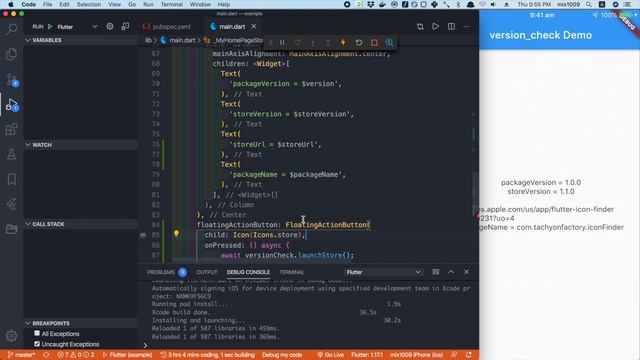Select the main.dart editor tab

click(232, 27)
